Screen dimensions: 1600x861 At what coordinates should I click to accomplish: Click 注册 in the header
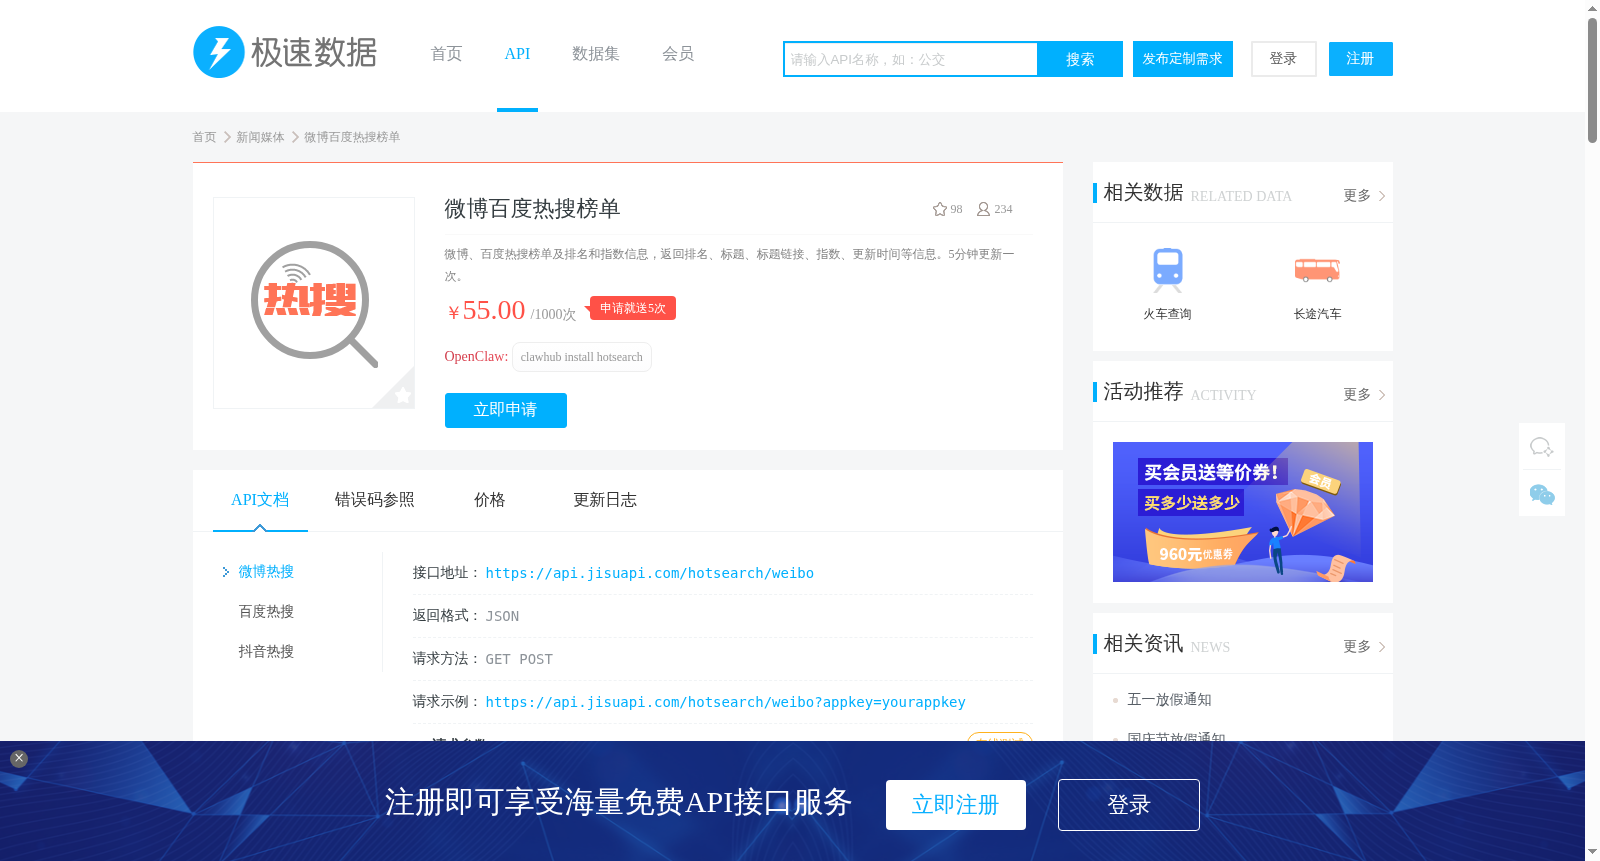point(1361,59)
